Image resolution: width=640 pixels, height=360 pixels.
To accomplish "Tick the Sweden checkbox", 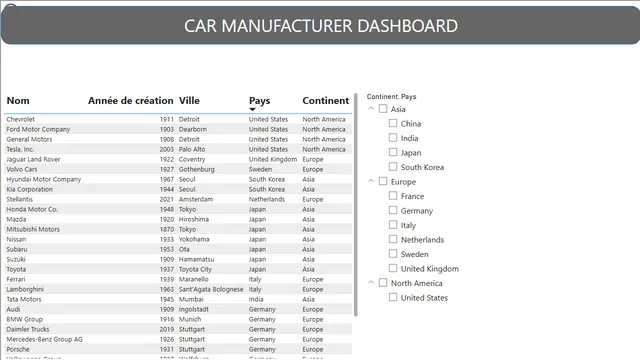I will (393, 253).
